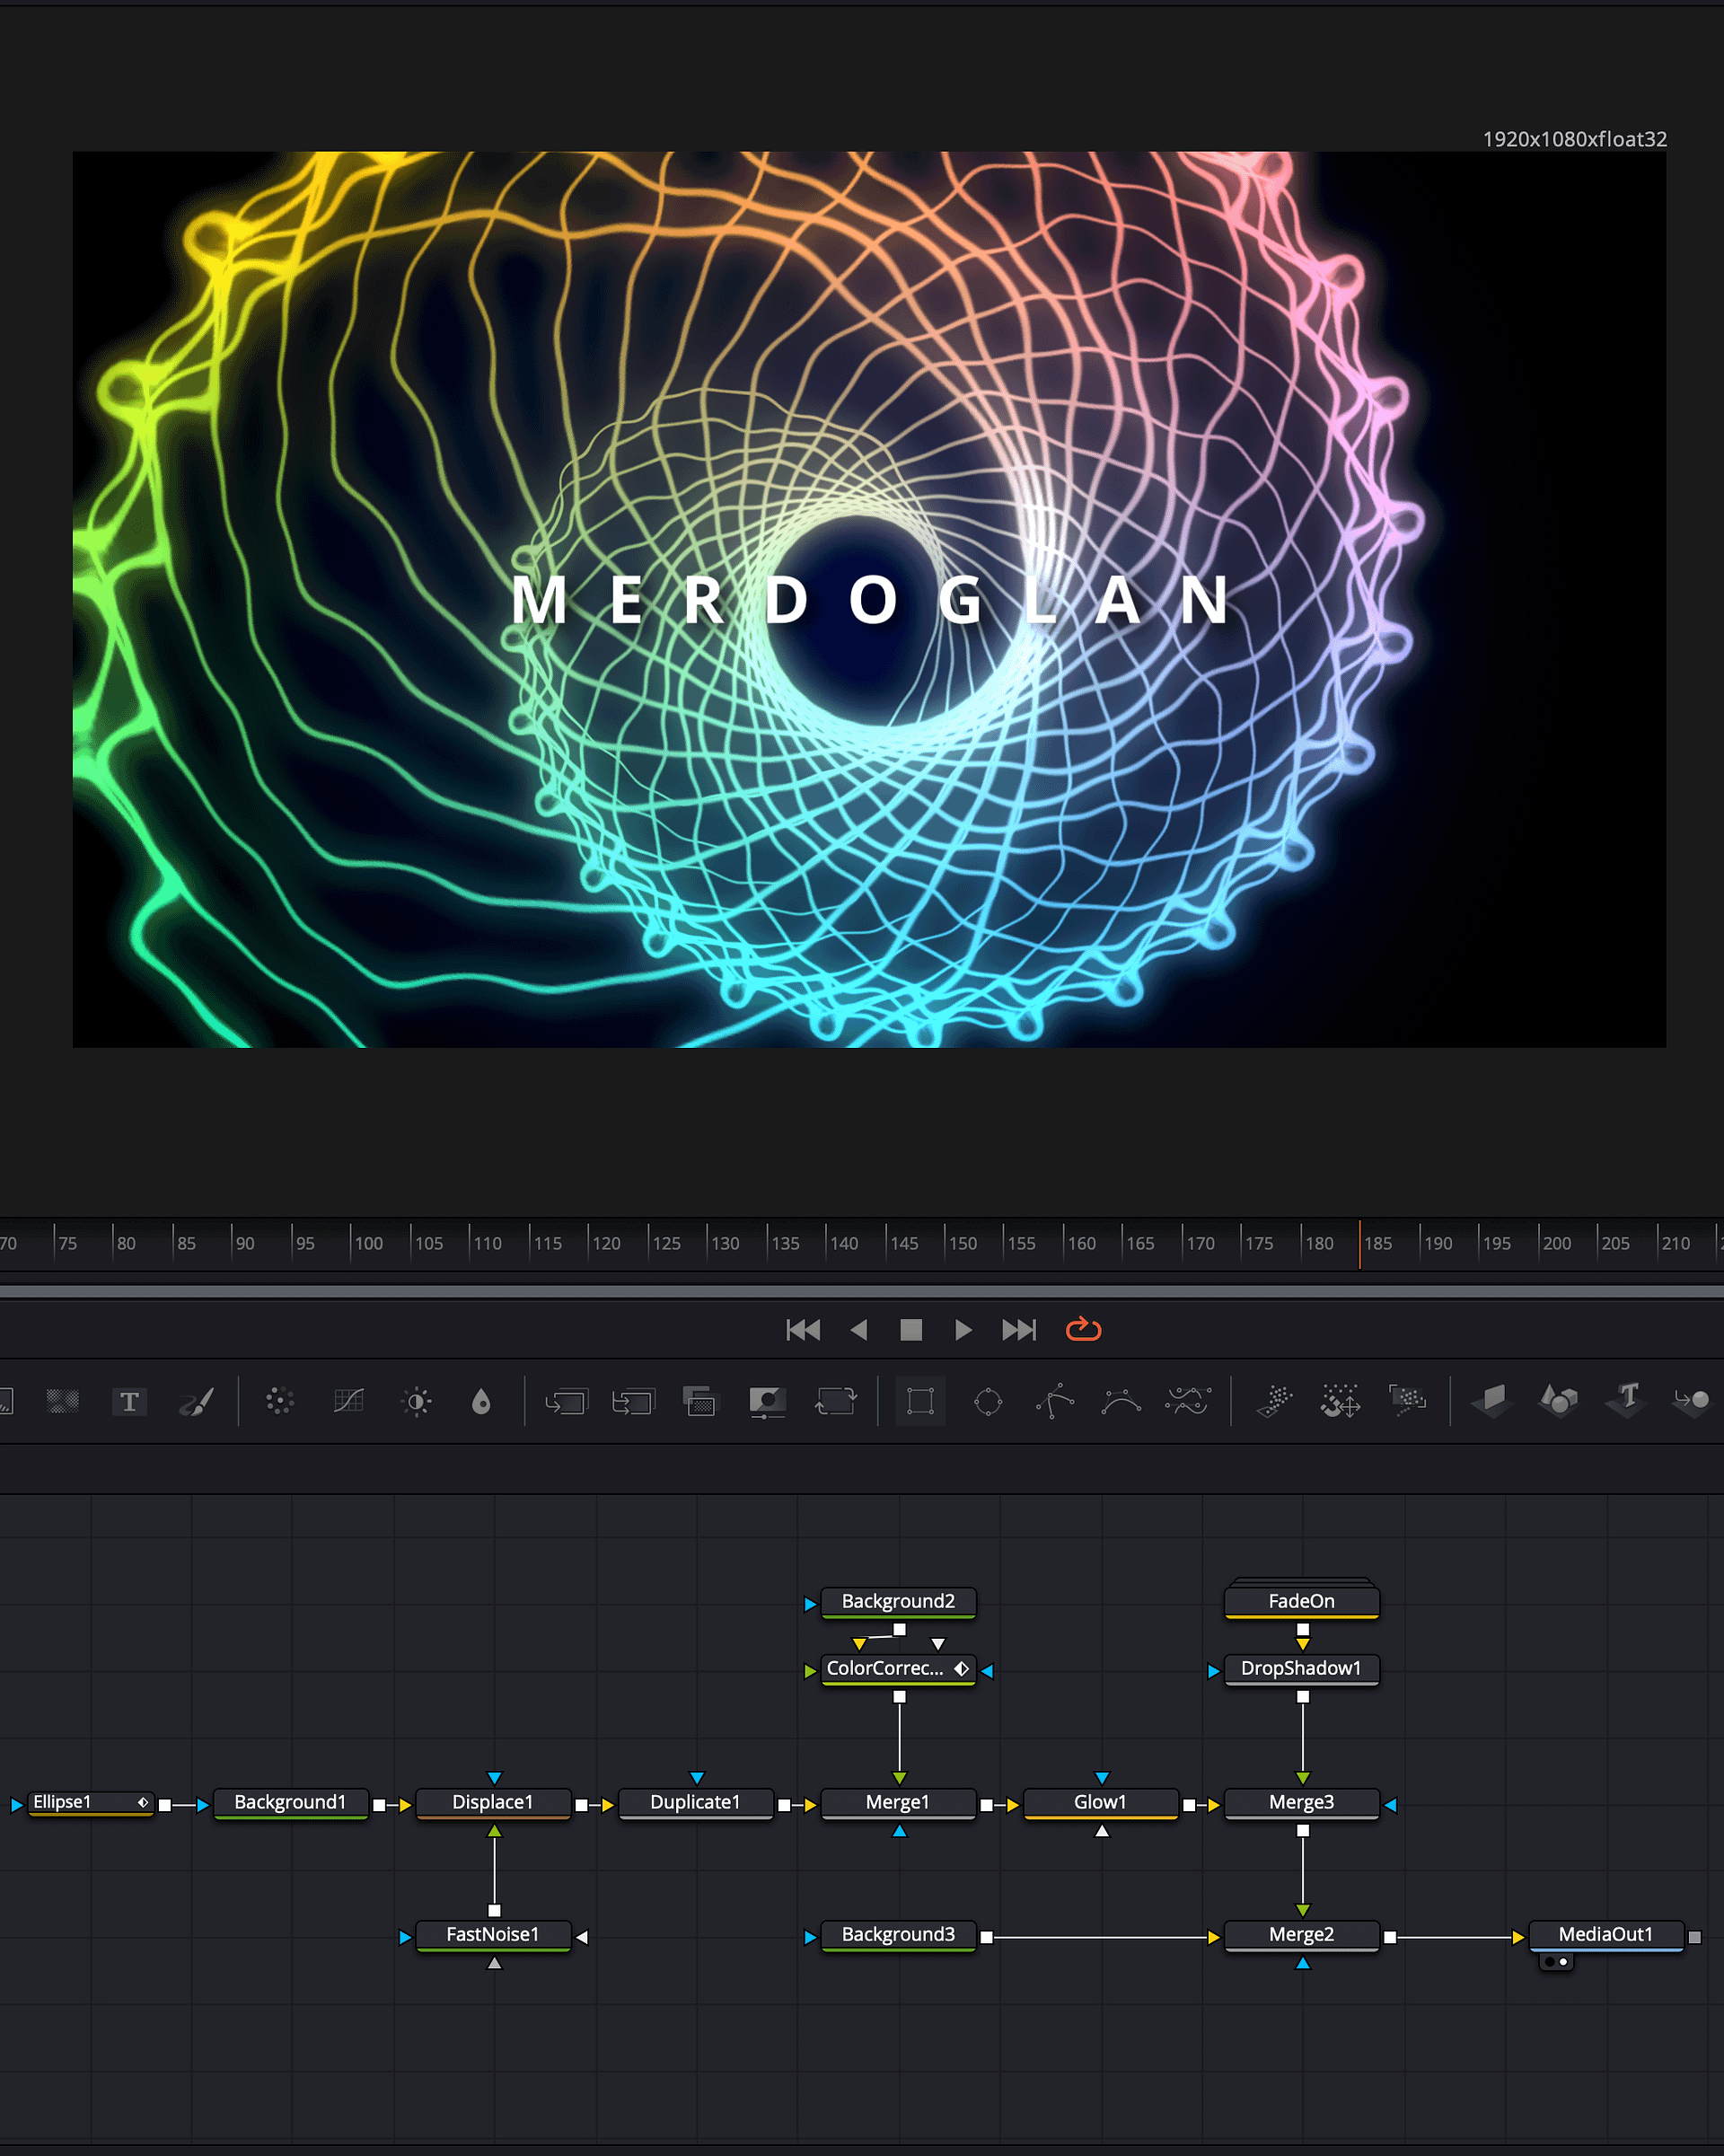Click keyframe diamond on ColorCorrector node
The width and height of the screenshot is (1724, 2156).
961,1669
